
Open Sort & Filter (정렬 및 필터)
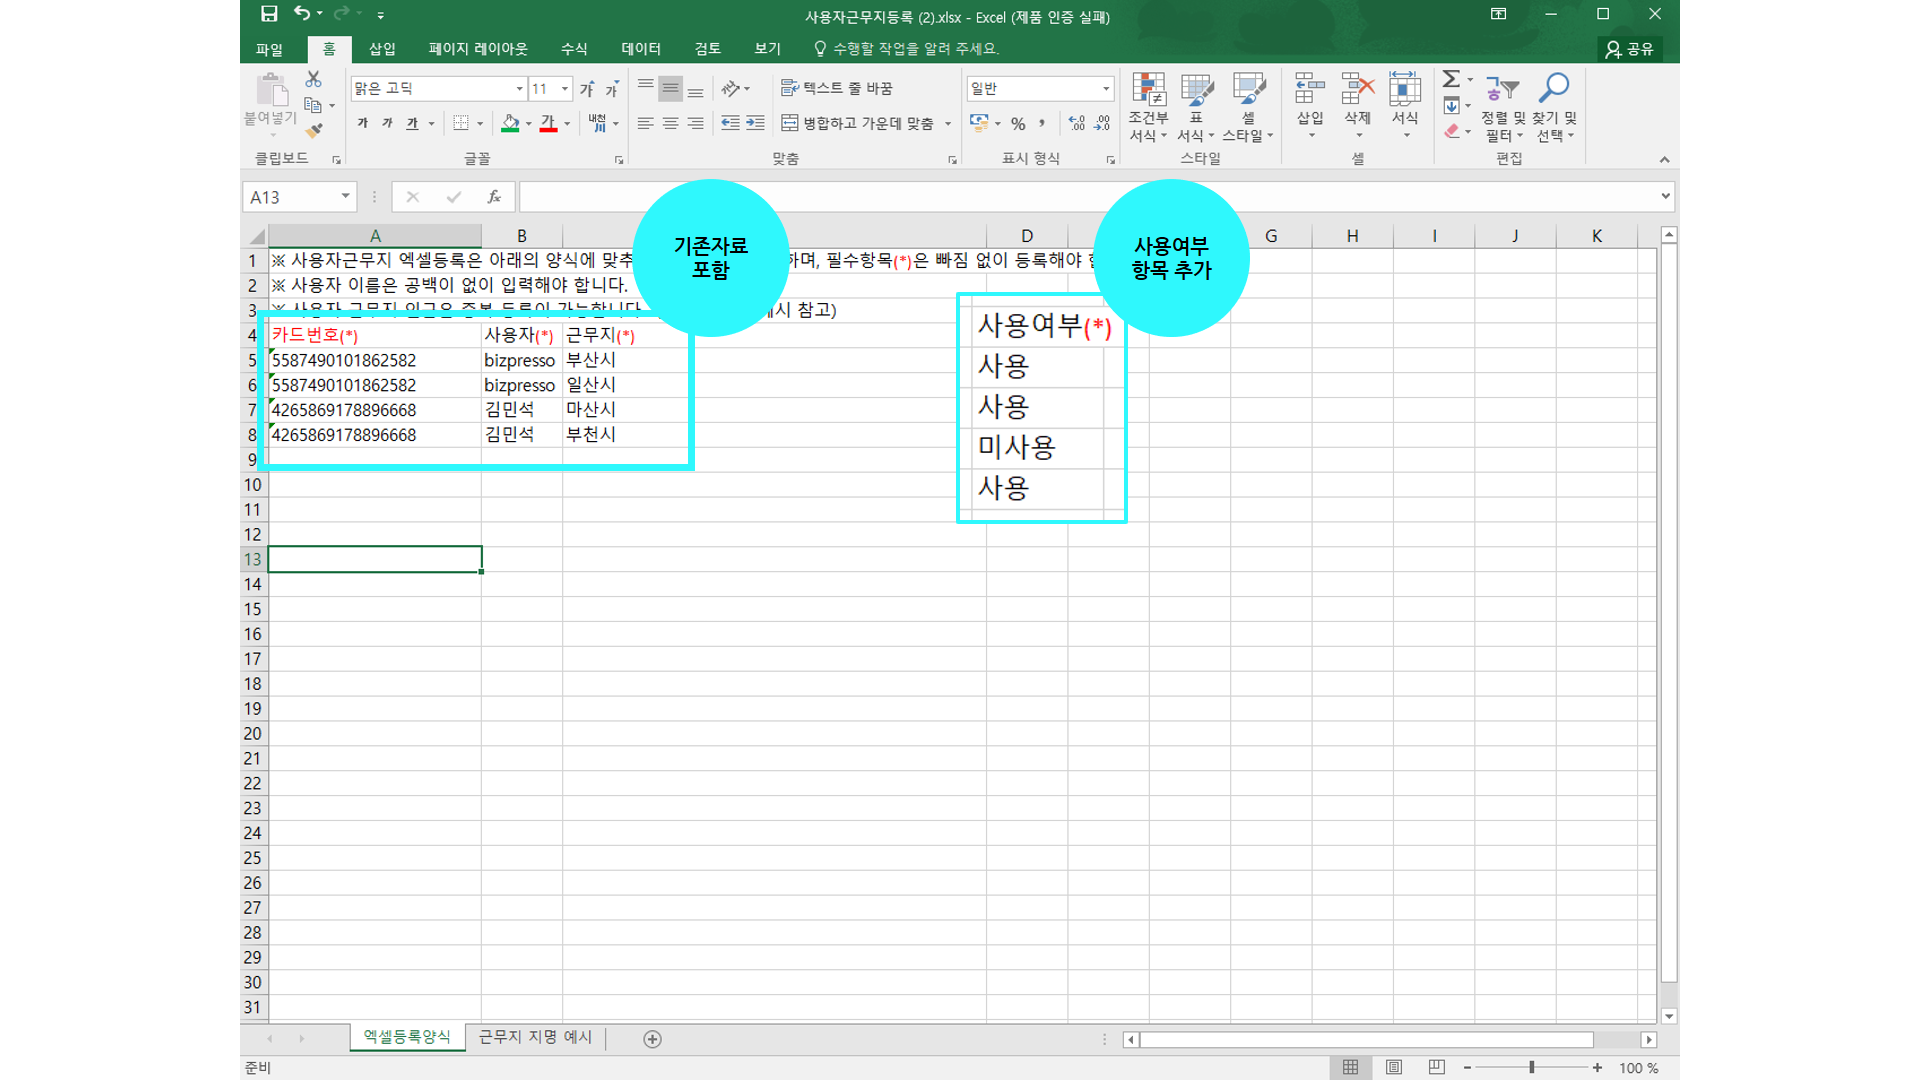pos(1502,107)
